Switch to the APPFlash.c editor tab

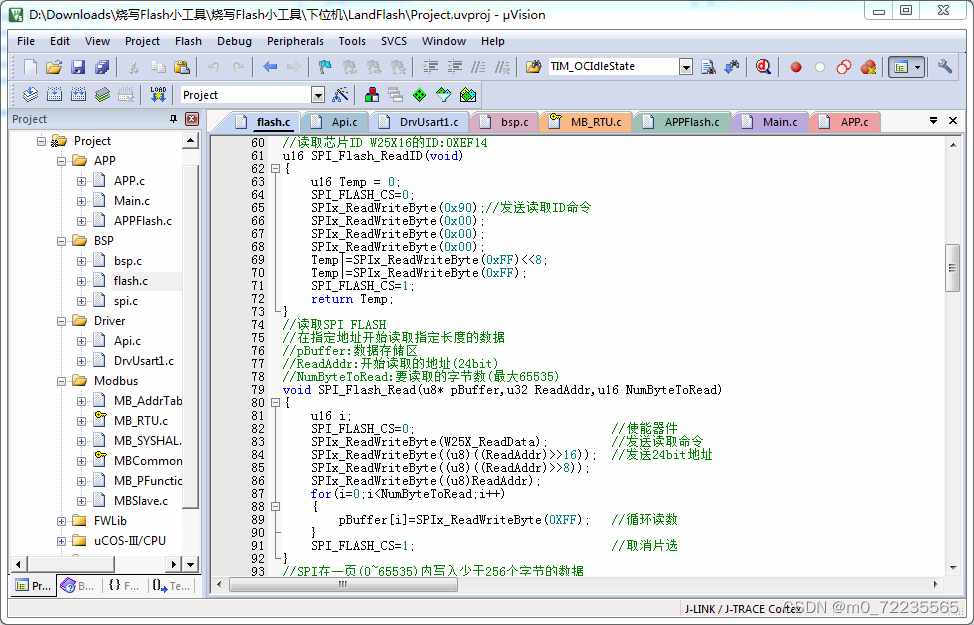pos(682,122)
